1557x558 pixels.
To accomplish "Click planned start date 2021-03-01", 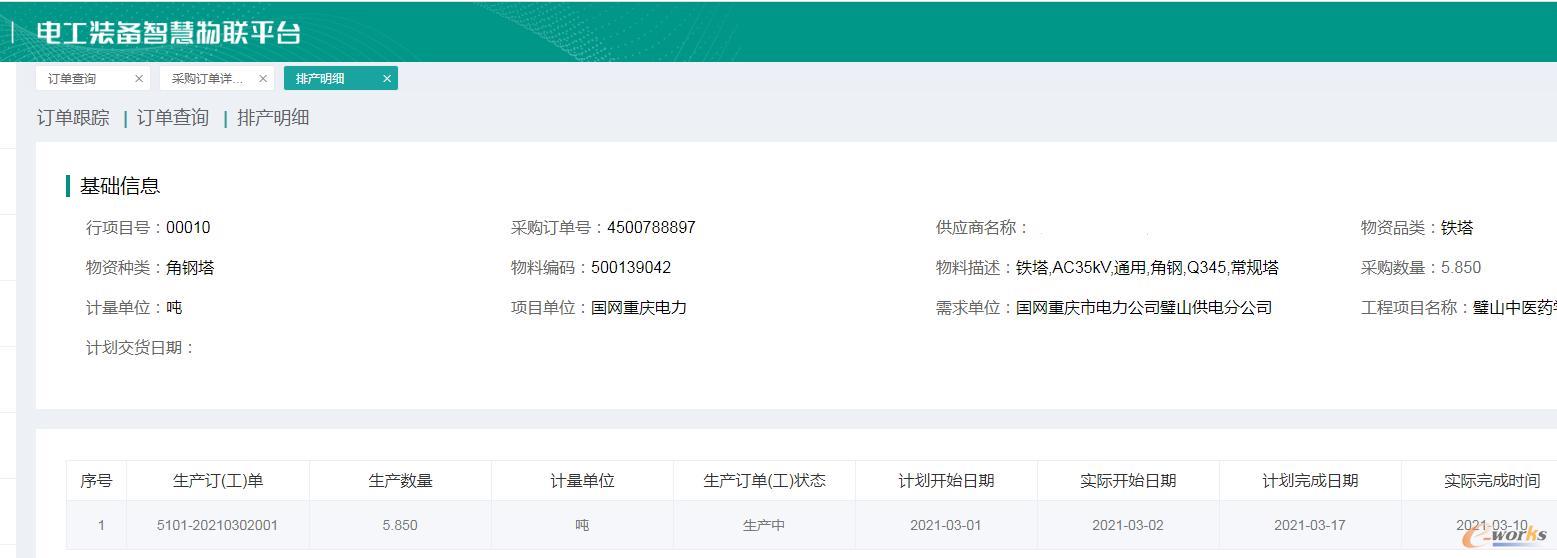I will pos(946,525).
